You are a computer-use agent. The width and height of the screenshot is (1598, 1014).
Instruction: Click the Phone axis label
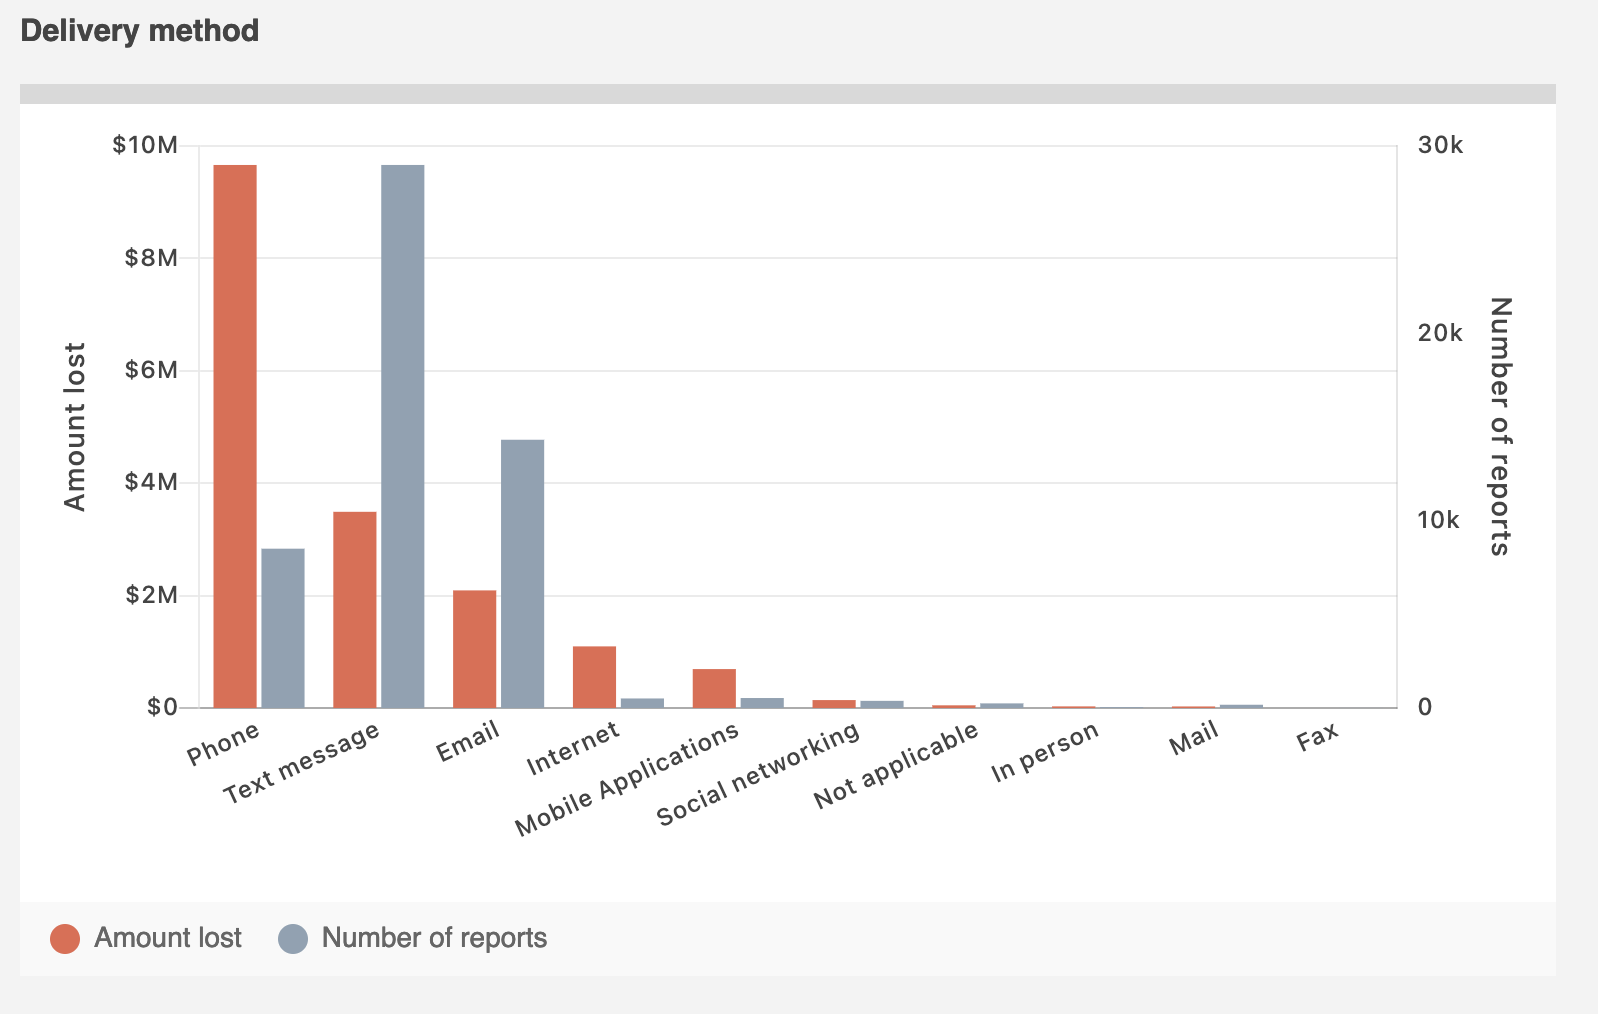point(223,743)
